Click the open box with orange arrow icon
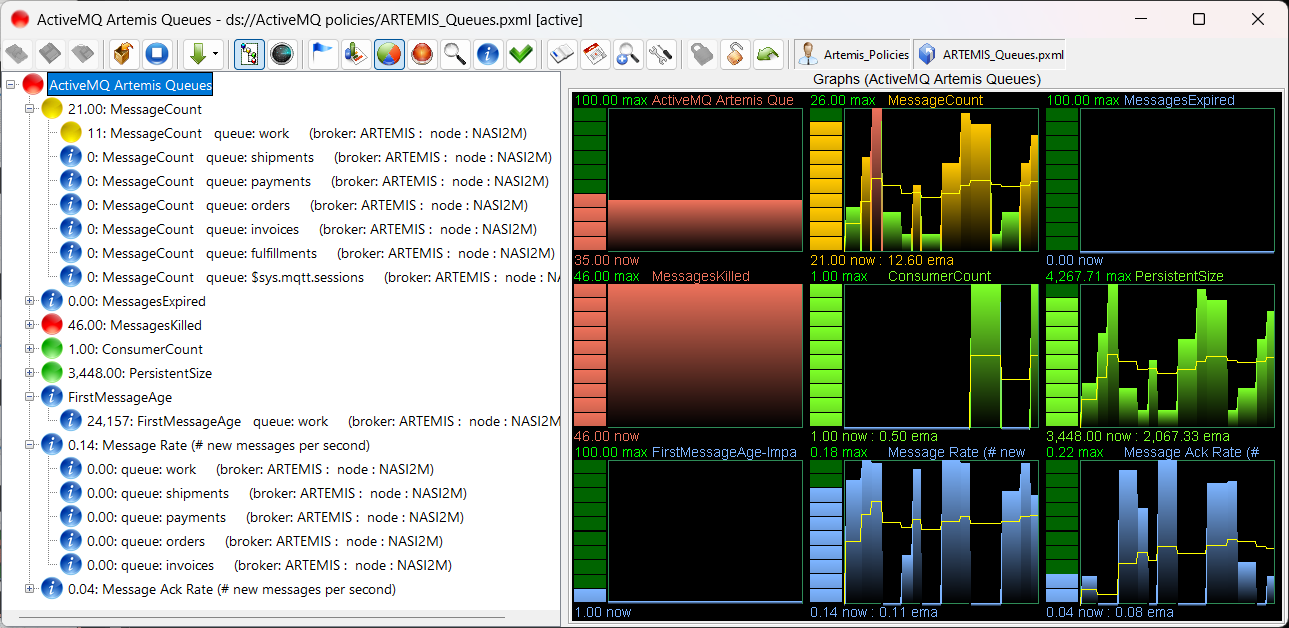 124,54
